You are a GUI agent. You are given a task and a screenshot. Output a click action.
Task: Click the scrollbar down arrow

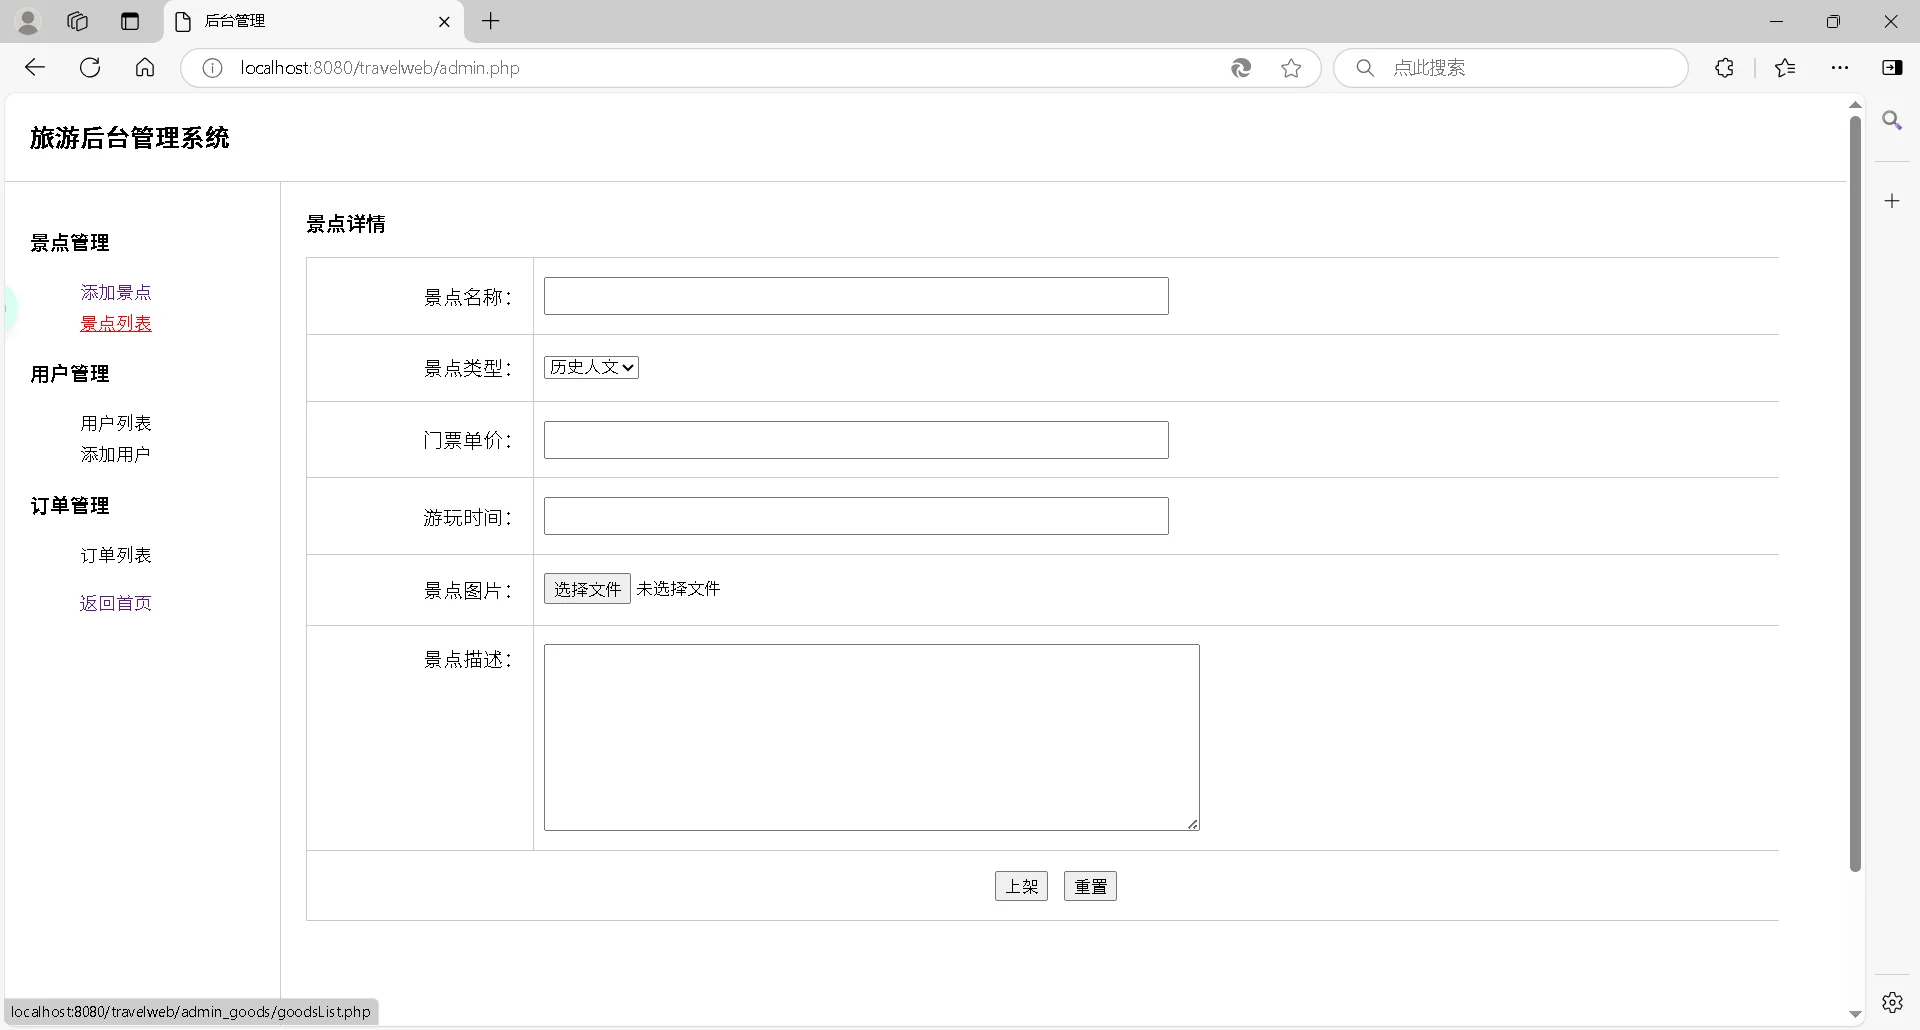[1856, 1013]
